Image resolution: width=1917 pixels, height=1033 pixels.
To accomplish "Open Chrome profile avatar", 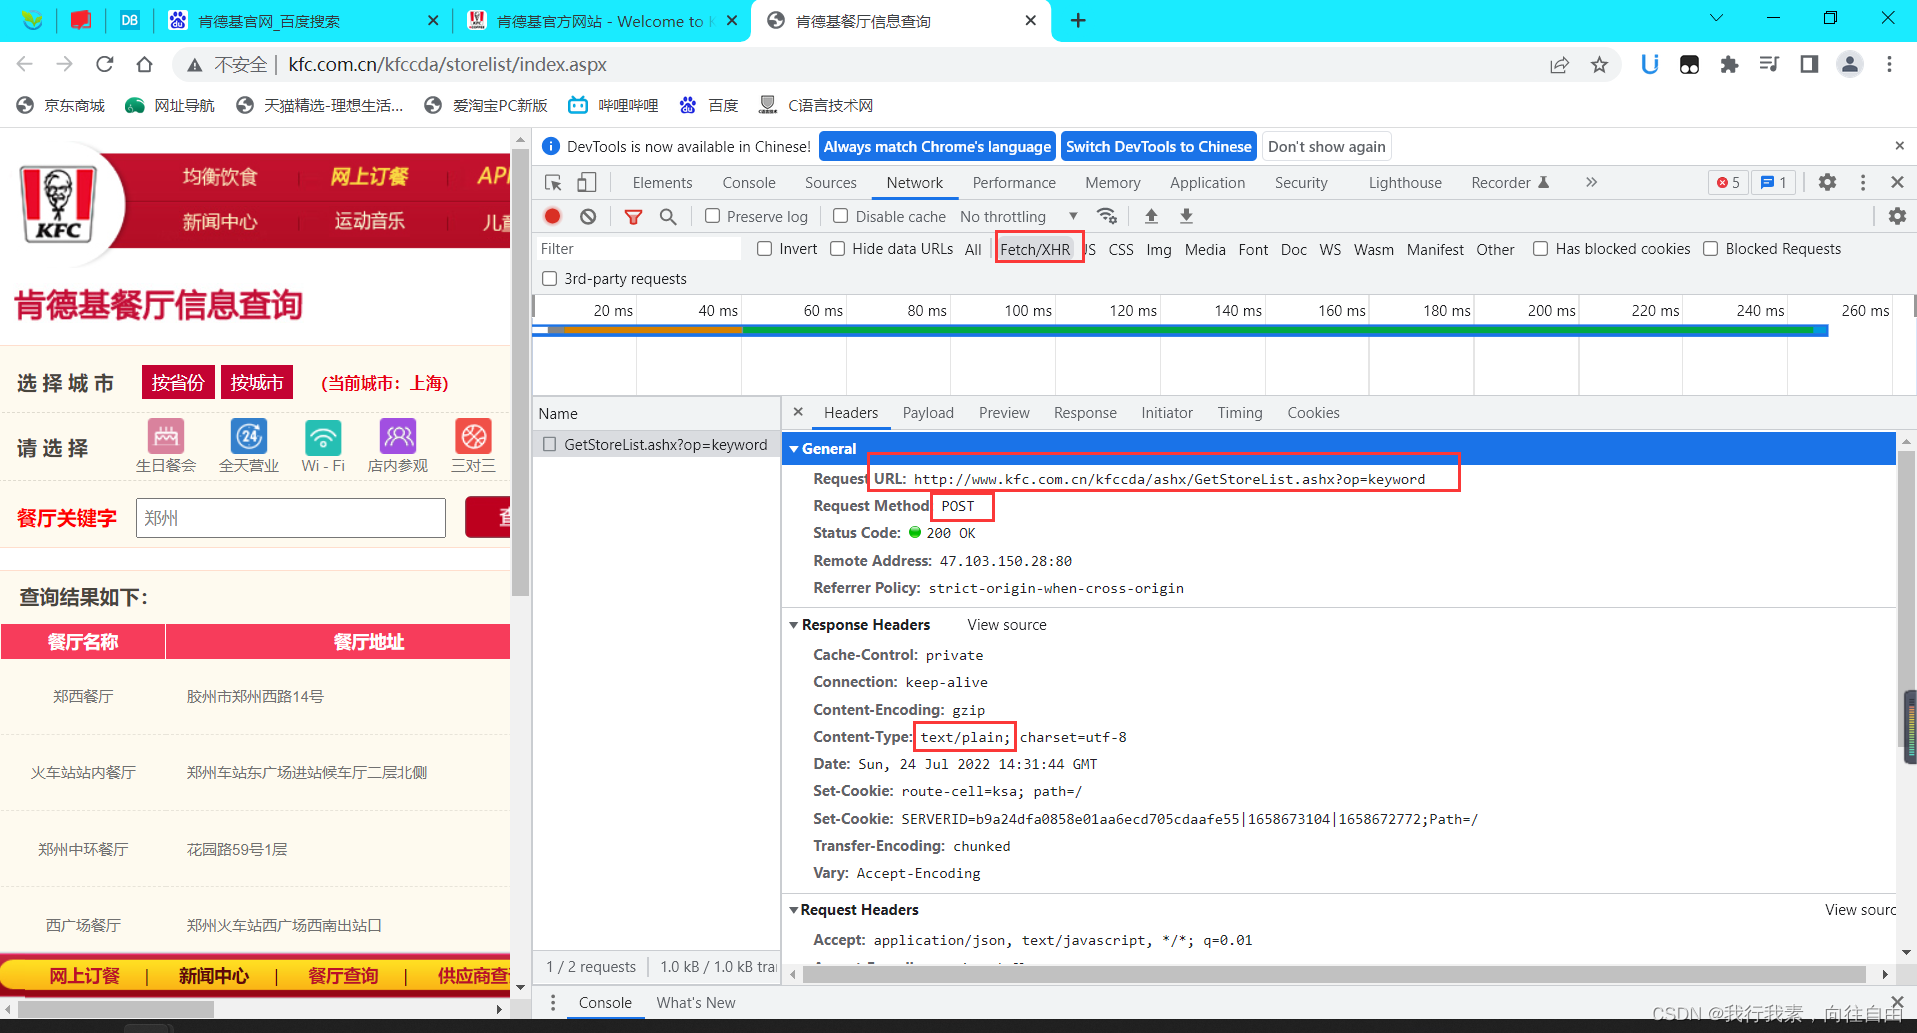I will coord(1850,65).
